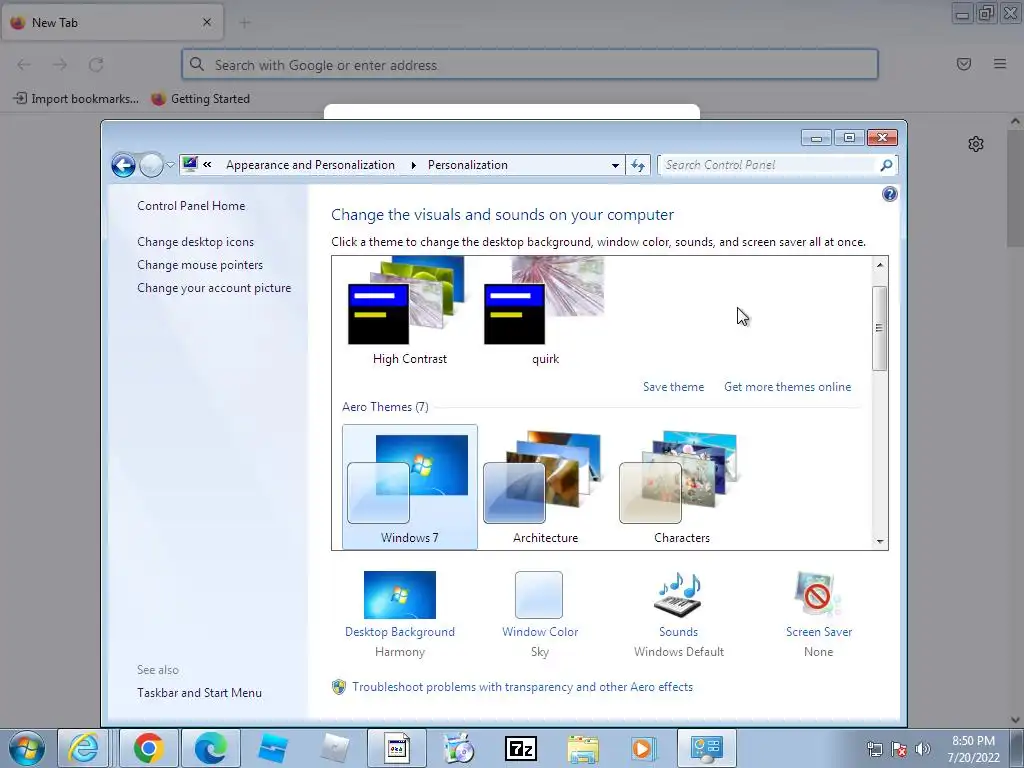This screenshot has height=768, width=1024.
Task: Click Import bookmarks toolbar item
Action: pos(76,99)
